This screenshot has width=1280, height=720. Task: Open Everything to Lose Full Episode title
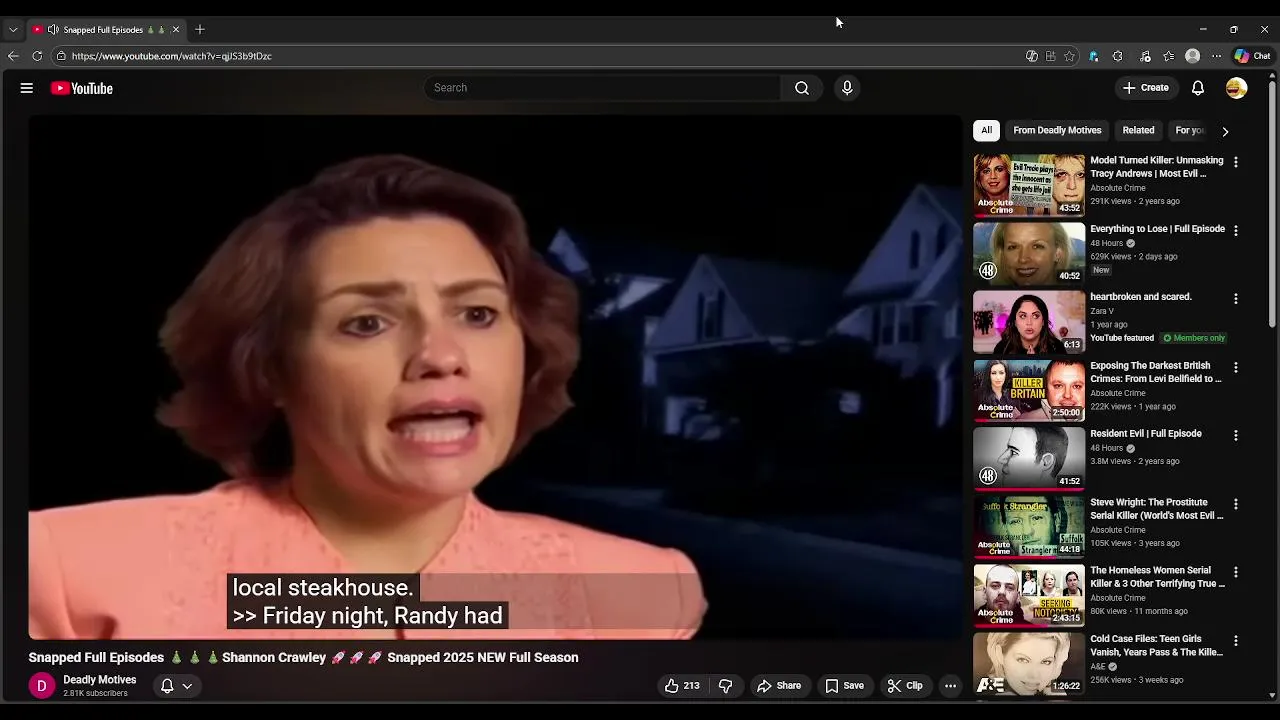pos(1157,229)
